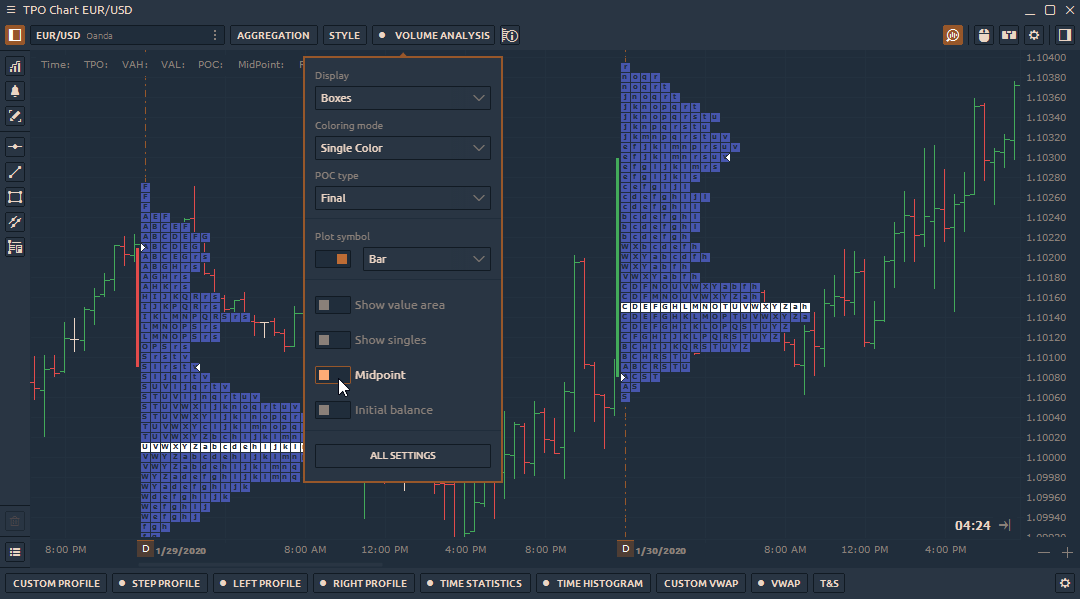The height and width of the screenshot is (599, 1080).
Task: Click the symbol options three-dot icon
Action: click(x=215, y=35)
